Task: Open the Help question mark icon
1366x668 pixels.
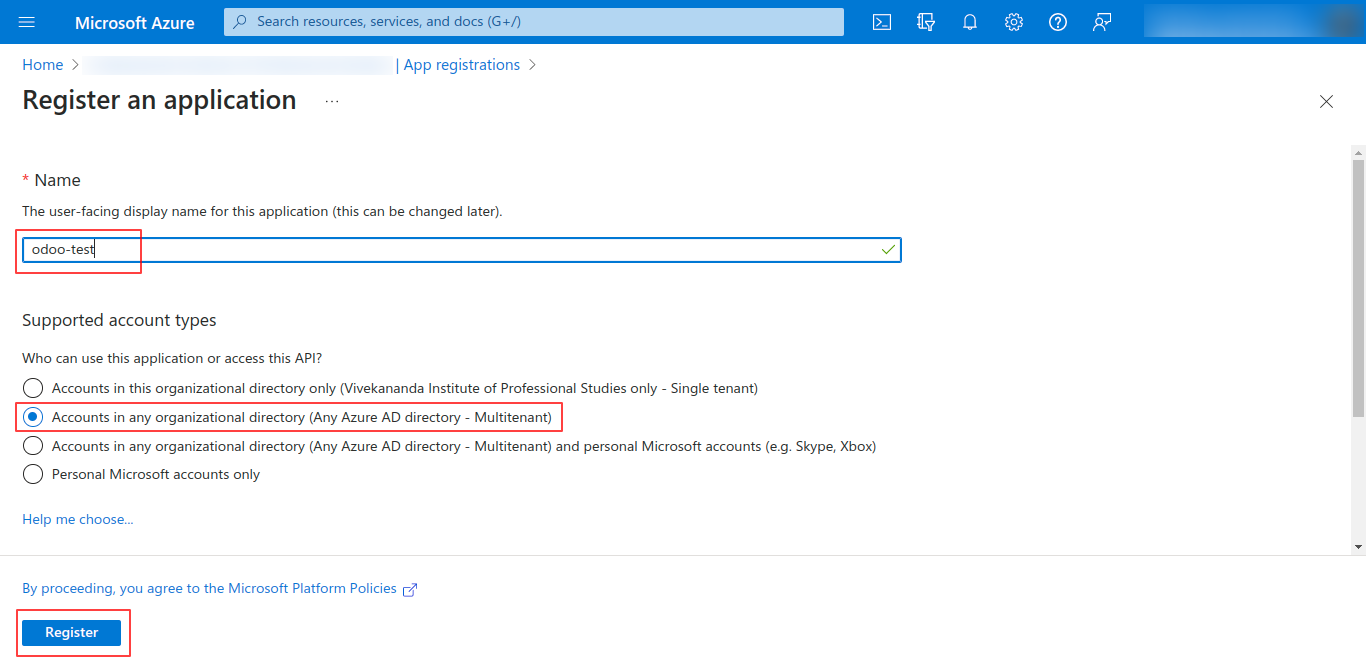Action: pyautogui.click(x=1058, y=22)
